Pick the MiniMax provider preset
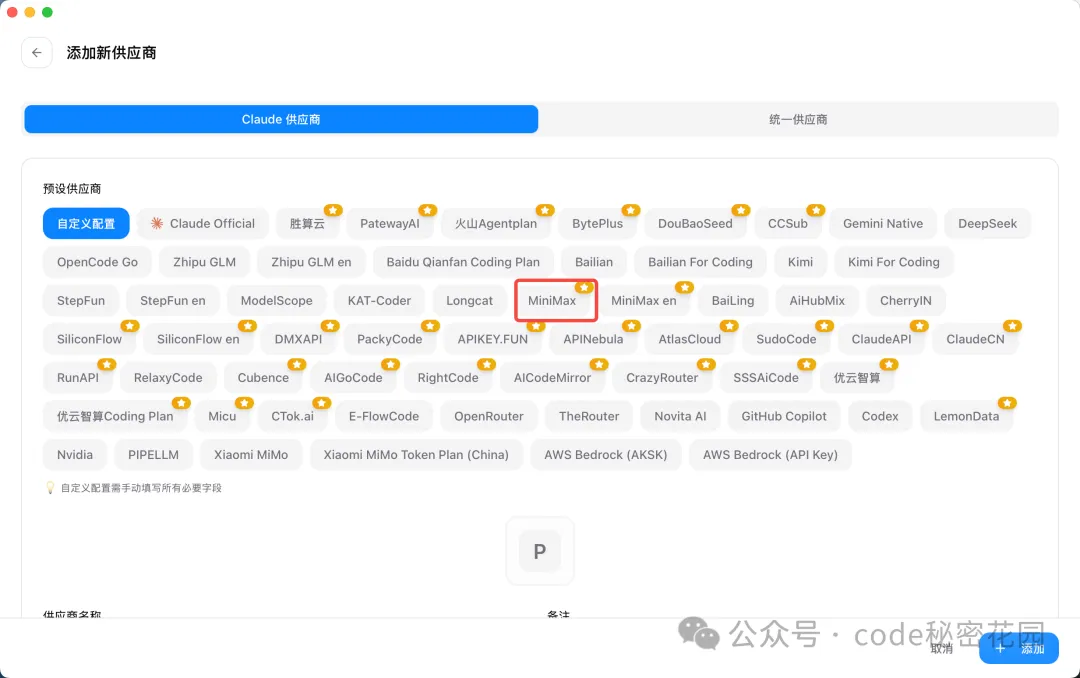The height and width of the screenshot is (678, 1080). pos(552,300)
